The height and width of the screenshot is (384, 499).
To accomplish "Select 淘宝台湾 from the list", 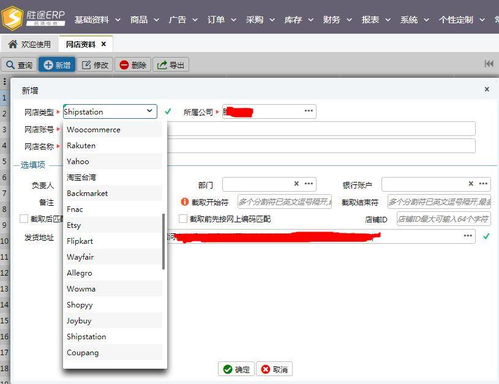I will (x=114, y=177).
